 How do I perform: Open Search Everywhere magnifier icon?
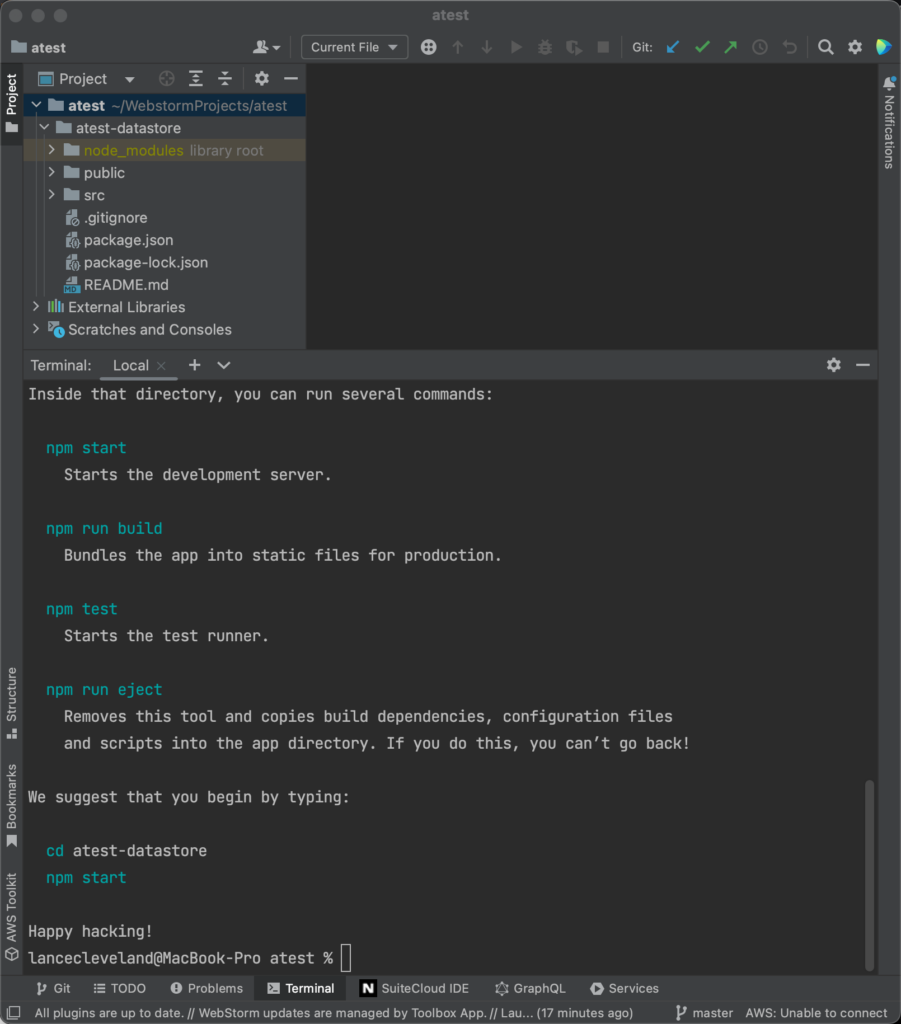pos(826,47)
